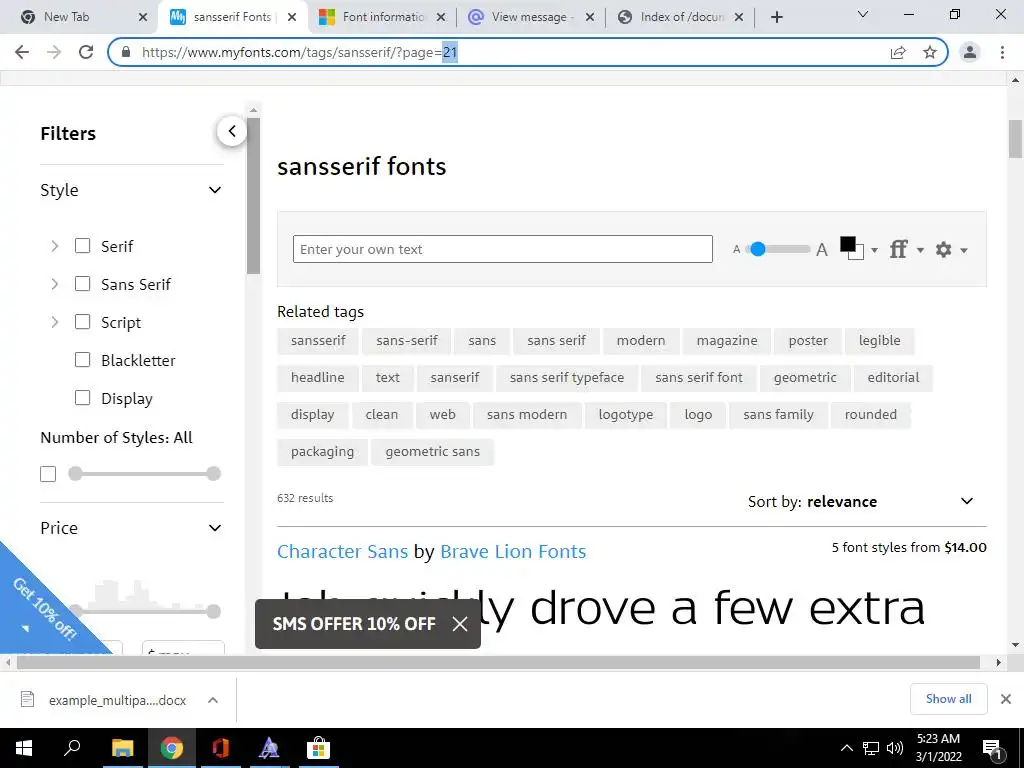
Task: Open Microsoft Store from the taskbar
Action: [319, 748]
